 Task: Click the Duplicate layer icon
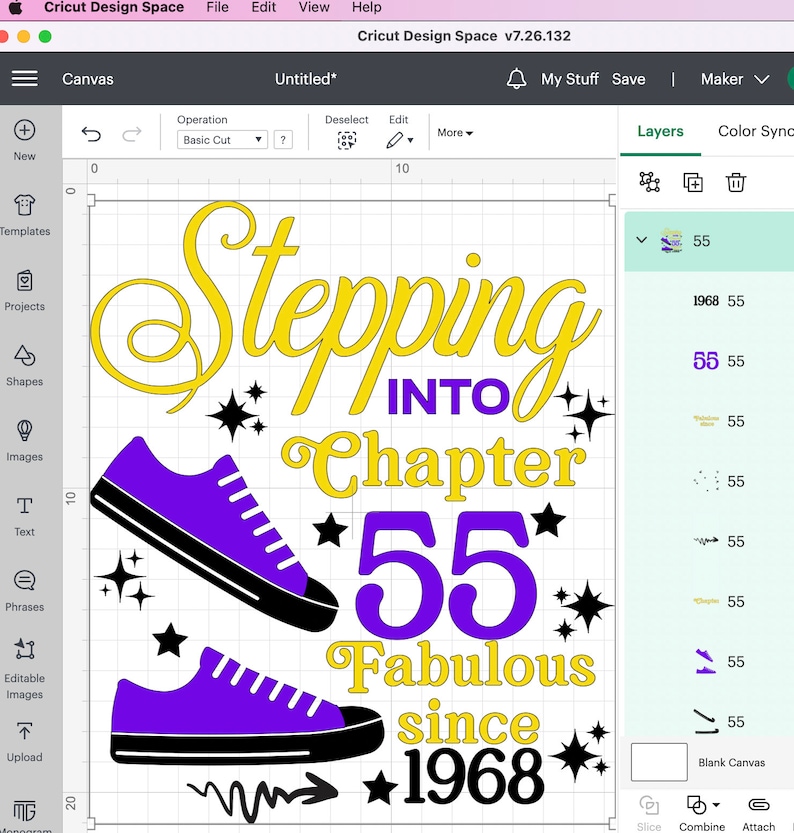point(693,182)
